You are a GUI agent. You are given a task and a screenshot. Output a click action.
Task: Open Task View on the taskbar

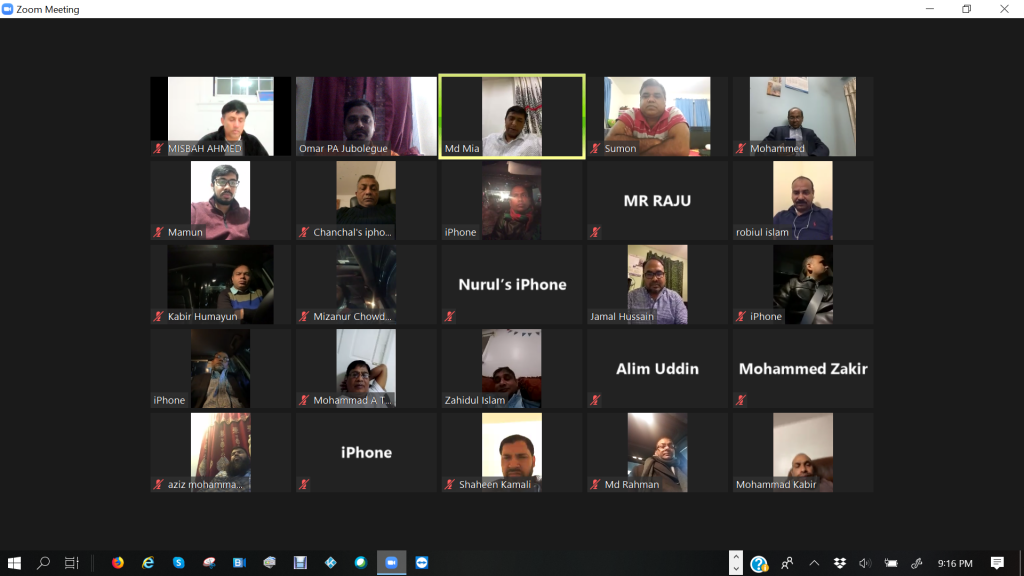pos(71,563)
